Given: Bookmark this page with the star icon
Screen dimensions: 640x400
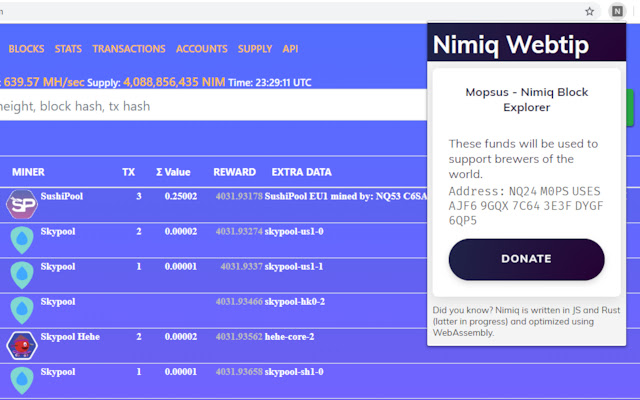Looking at the screenshot, I should click(589, 11).
